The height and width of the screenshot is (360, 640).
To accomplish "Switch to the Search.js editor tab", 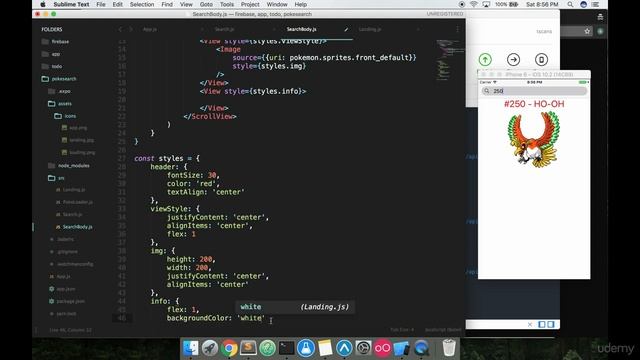I will tap(224, 29).
